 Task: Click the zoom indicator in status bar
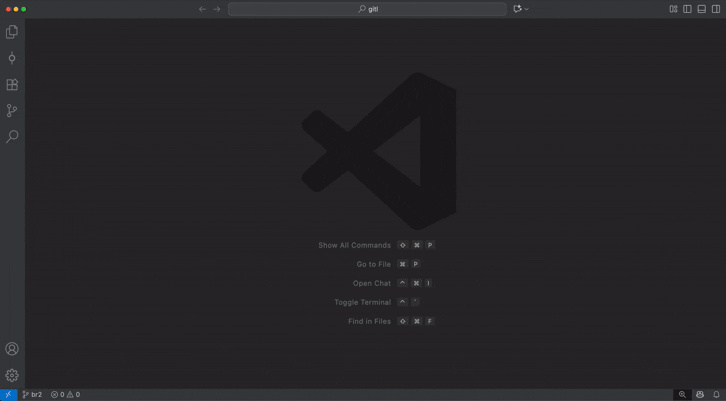[683, 394]
